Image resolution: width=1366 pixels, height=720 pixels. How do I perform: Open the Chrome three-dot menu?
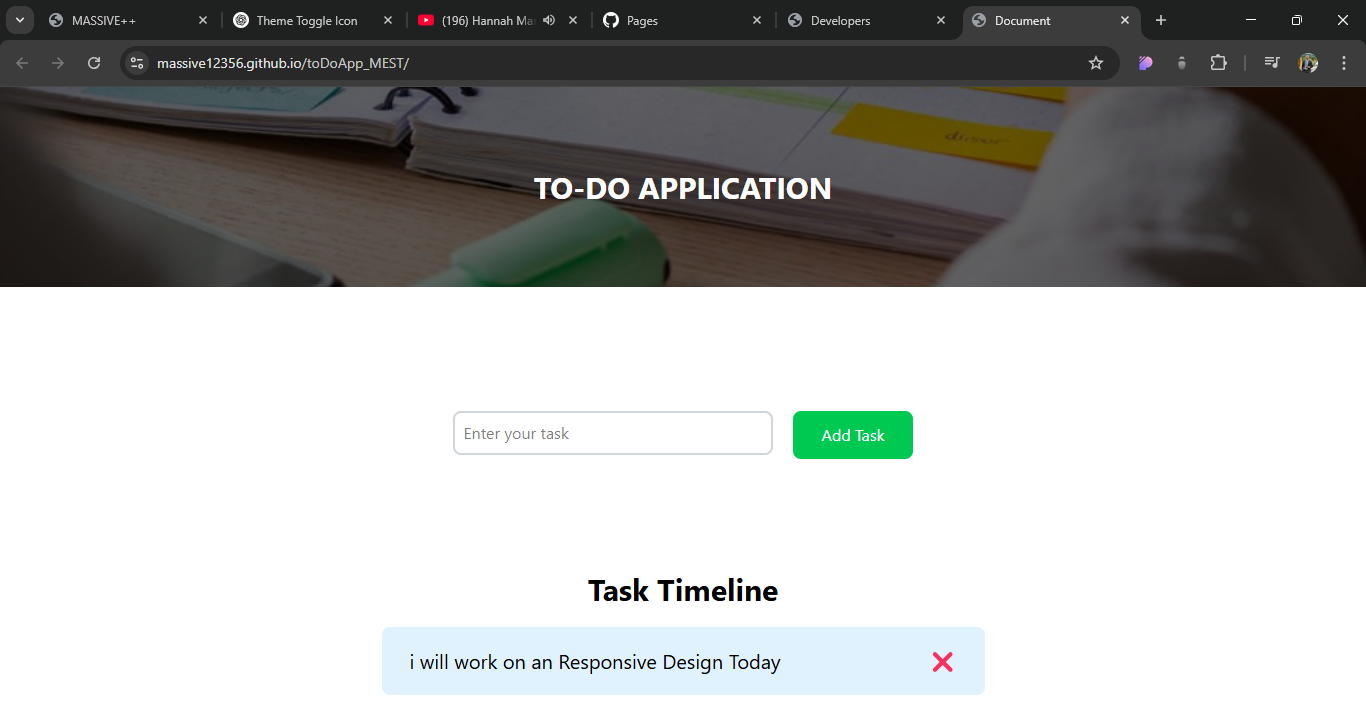1344,63
